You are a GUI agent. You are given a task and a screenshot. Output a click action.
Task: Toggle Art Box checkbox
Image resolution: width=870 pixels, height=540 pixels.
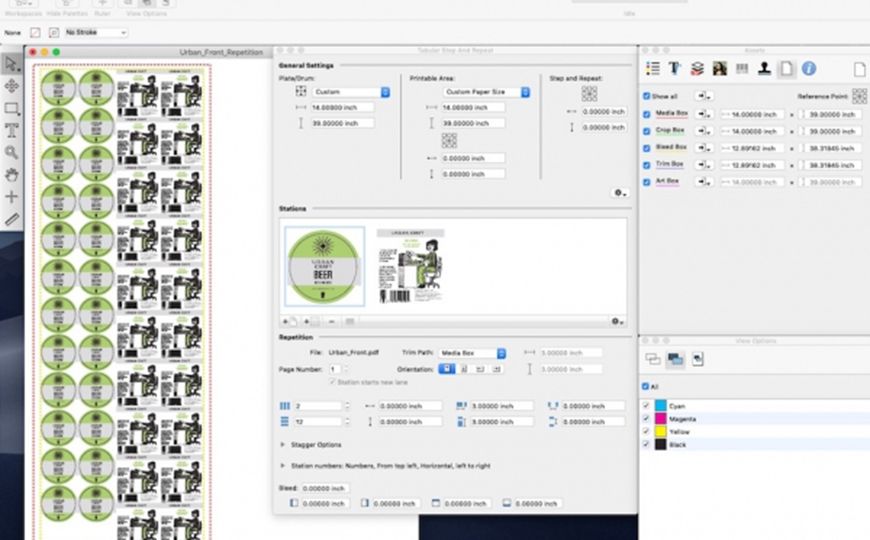tap(646, 182)
